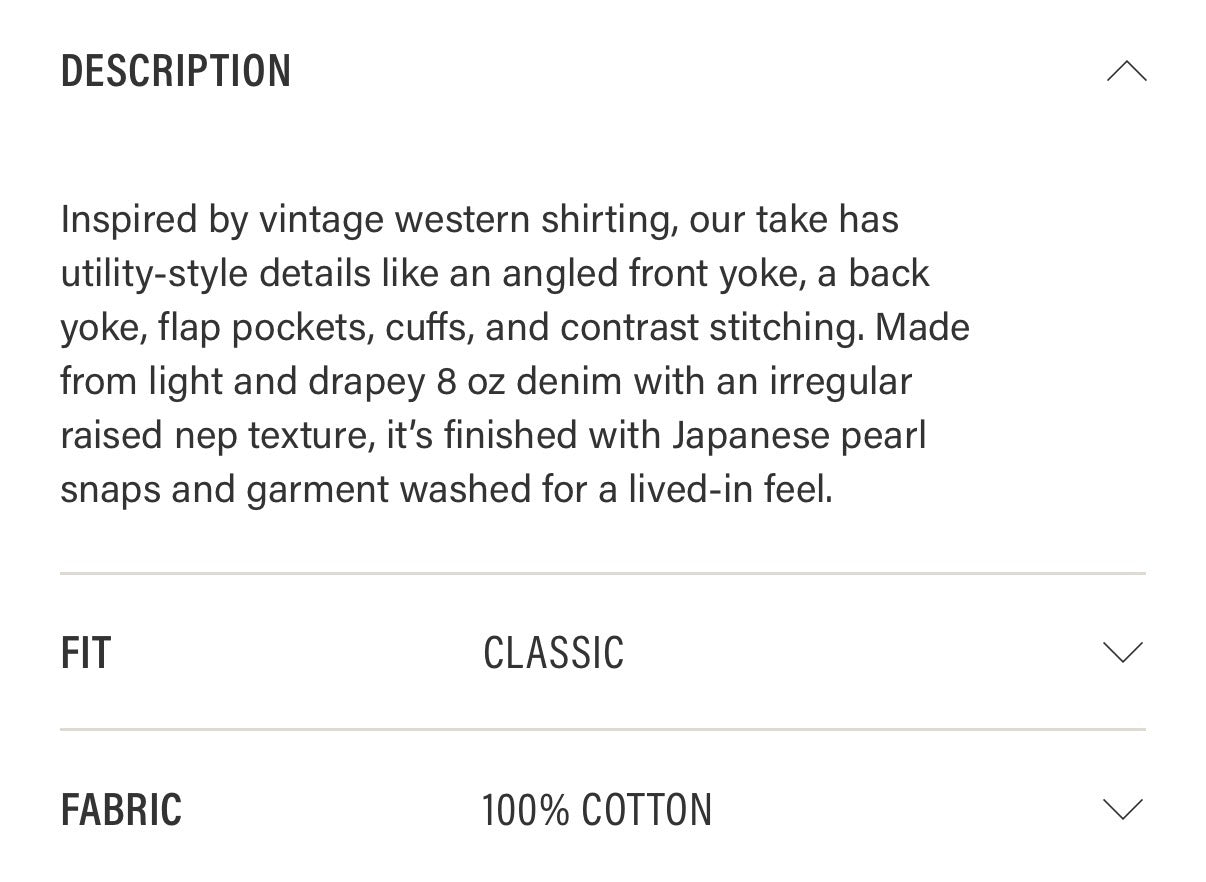
Task: Expand the Fit section chevron
Action: pyautogui.click(x=1122, y=653)
